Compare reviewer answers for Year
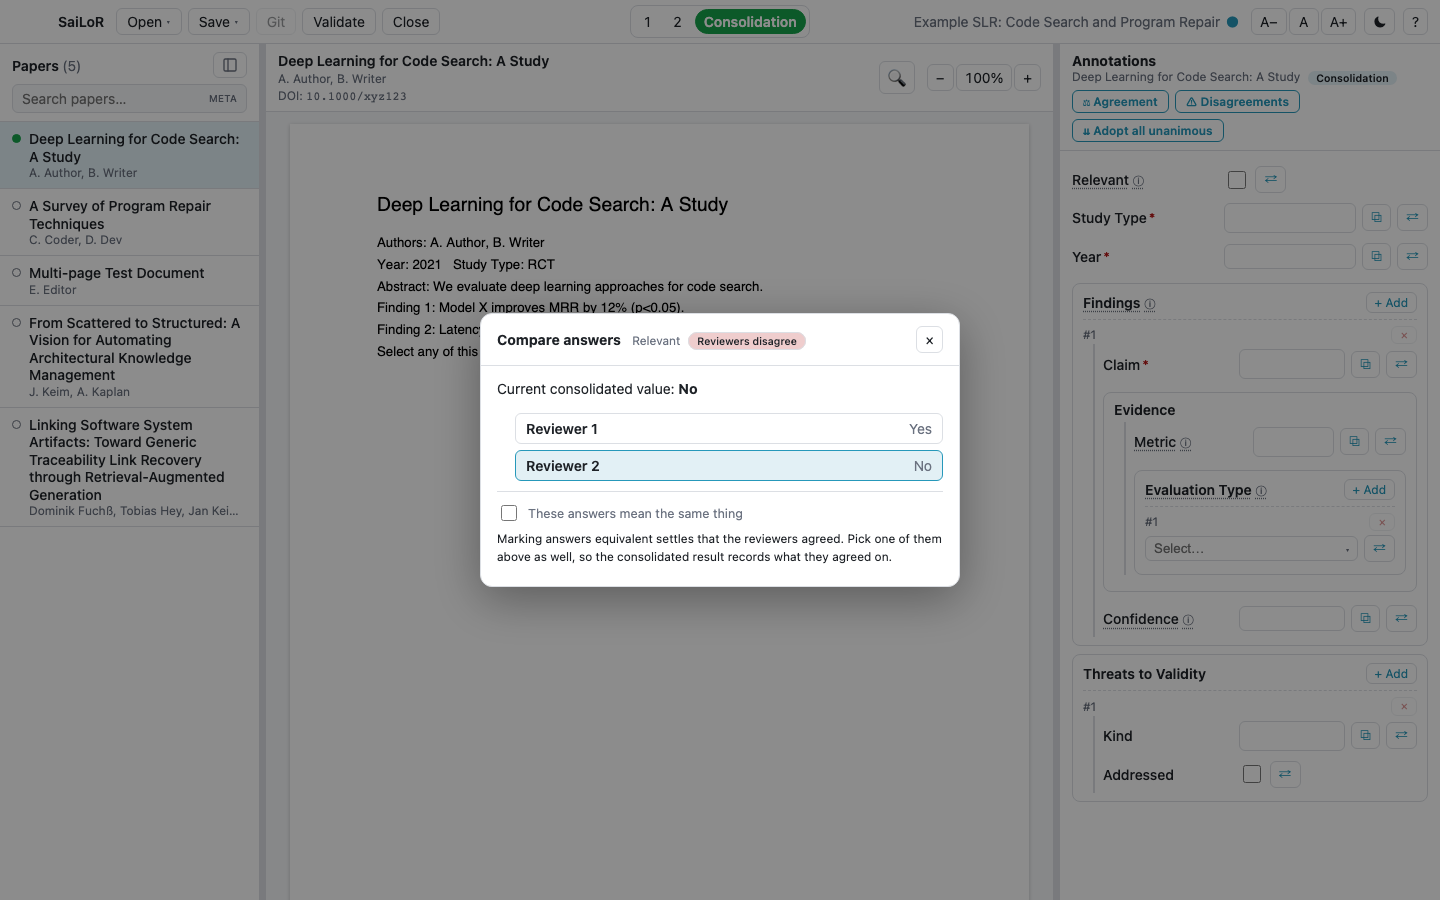1440x900 pixels. click(x=1412, y=256)
